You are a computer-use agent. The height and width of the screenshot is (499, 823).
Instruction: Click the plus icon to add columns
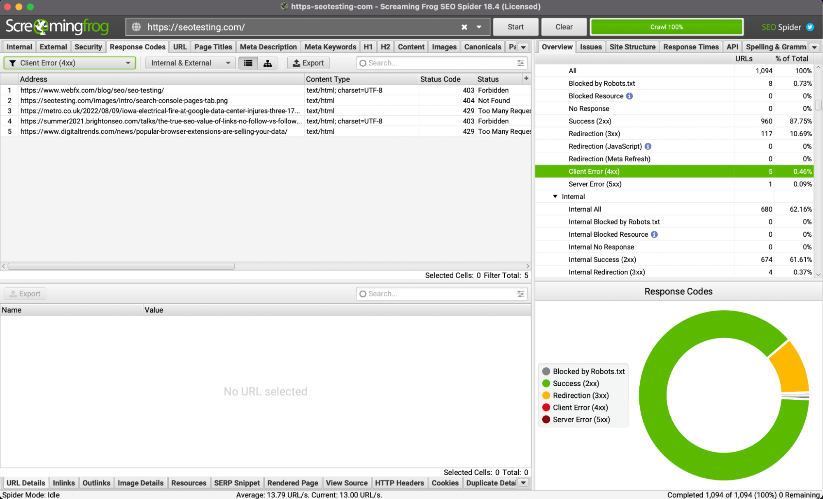pos(521,78)
